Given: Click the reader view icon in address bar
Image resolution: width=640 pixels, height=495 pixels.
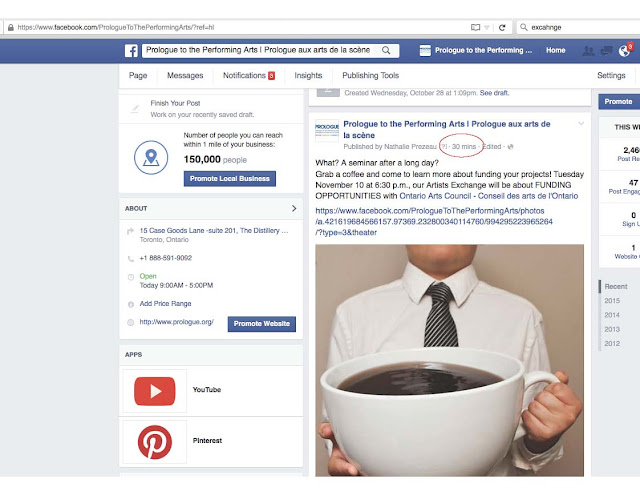Looking at the screenshot, I should coord(475,27).
